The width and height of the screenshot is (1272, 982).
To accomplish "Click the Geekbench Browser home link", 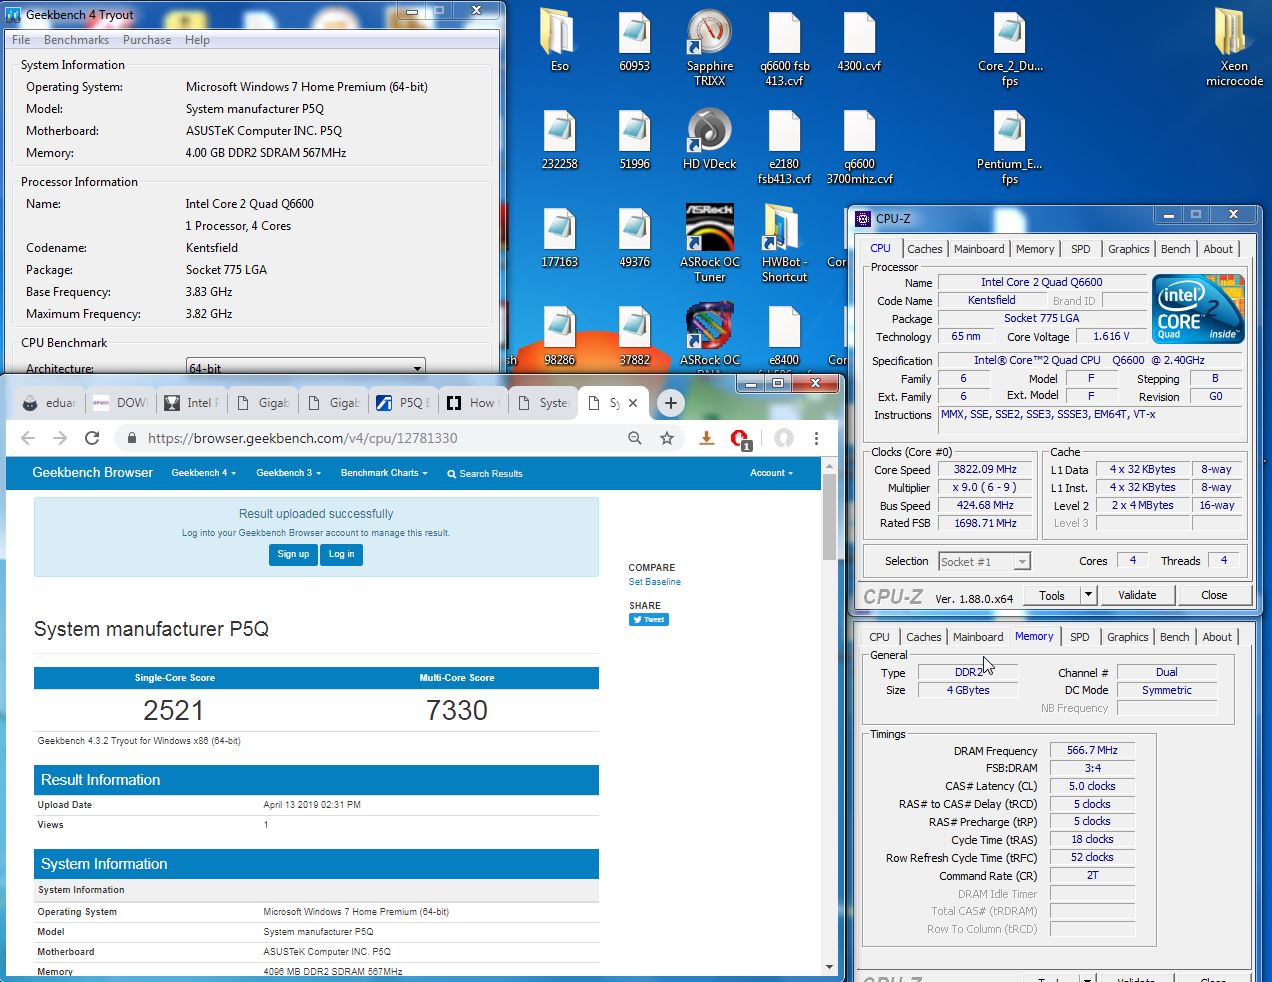I will [x=92, y=472].
